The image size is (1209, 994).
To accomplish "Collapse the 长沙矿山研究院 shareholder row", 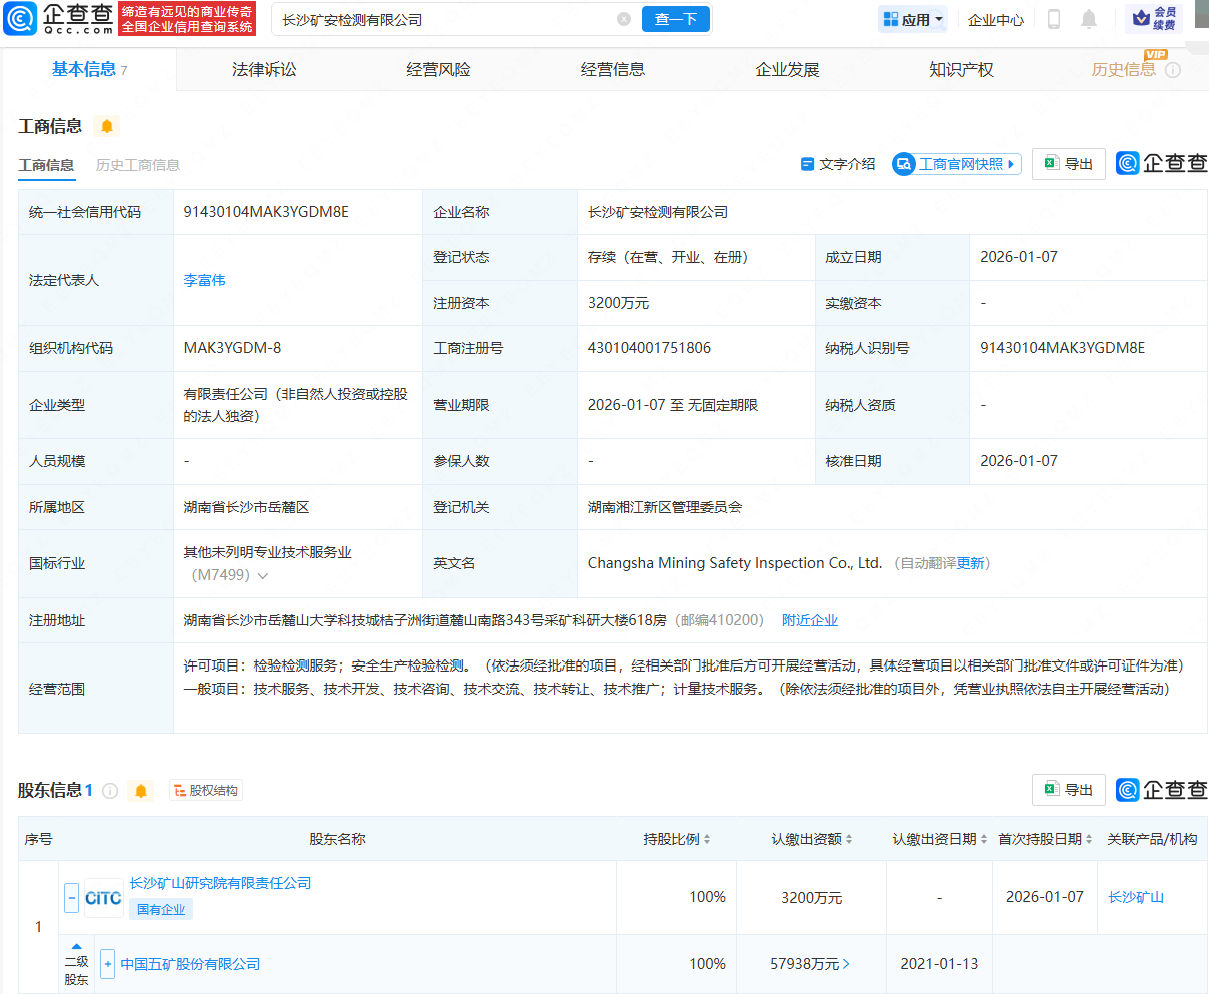I will (72, 898).
